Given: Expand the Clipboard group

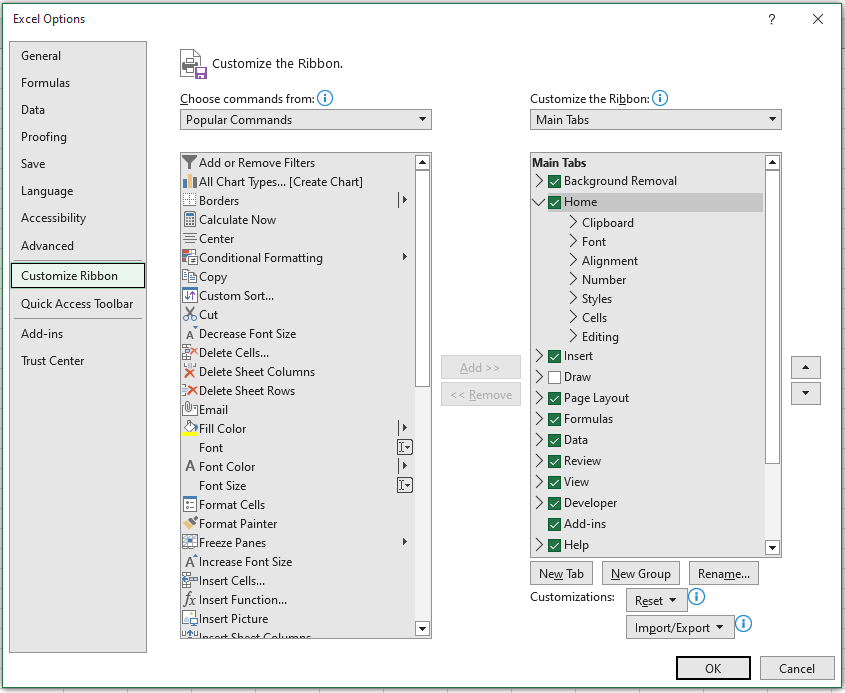Looking at the screenshot, I should (573, 222).
